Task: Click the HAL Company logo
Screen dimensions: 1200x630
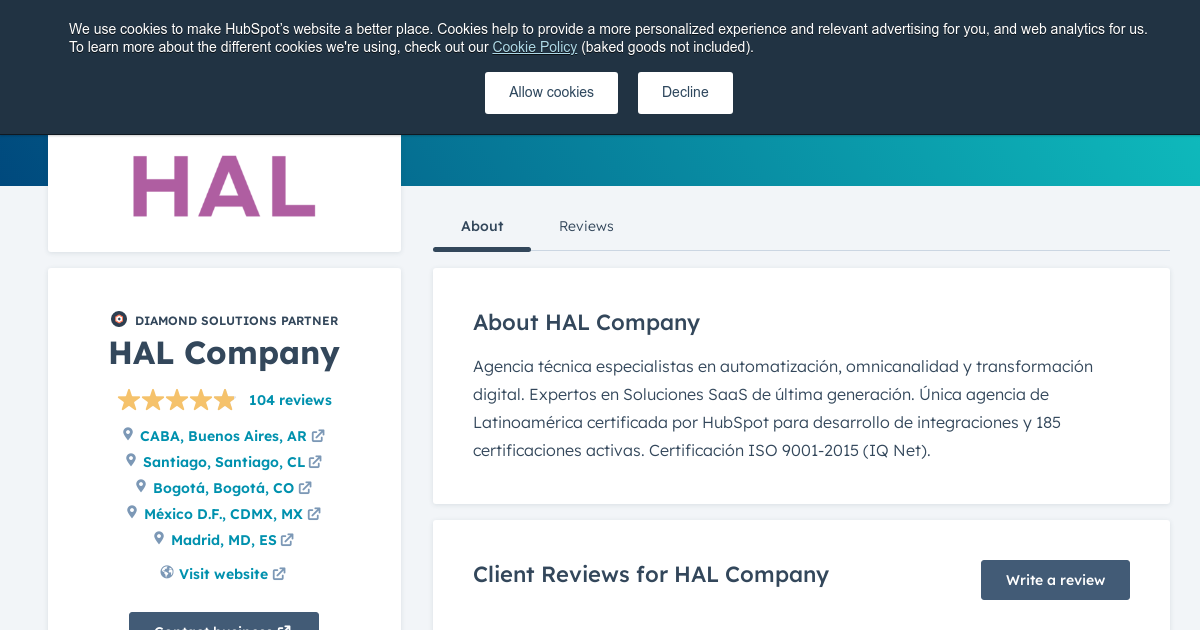Action: (224, 186)
